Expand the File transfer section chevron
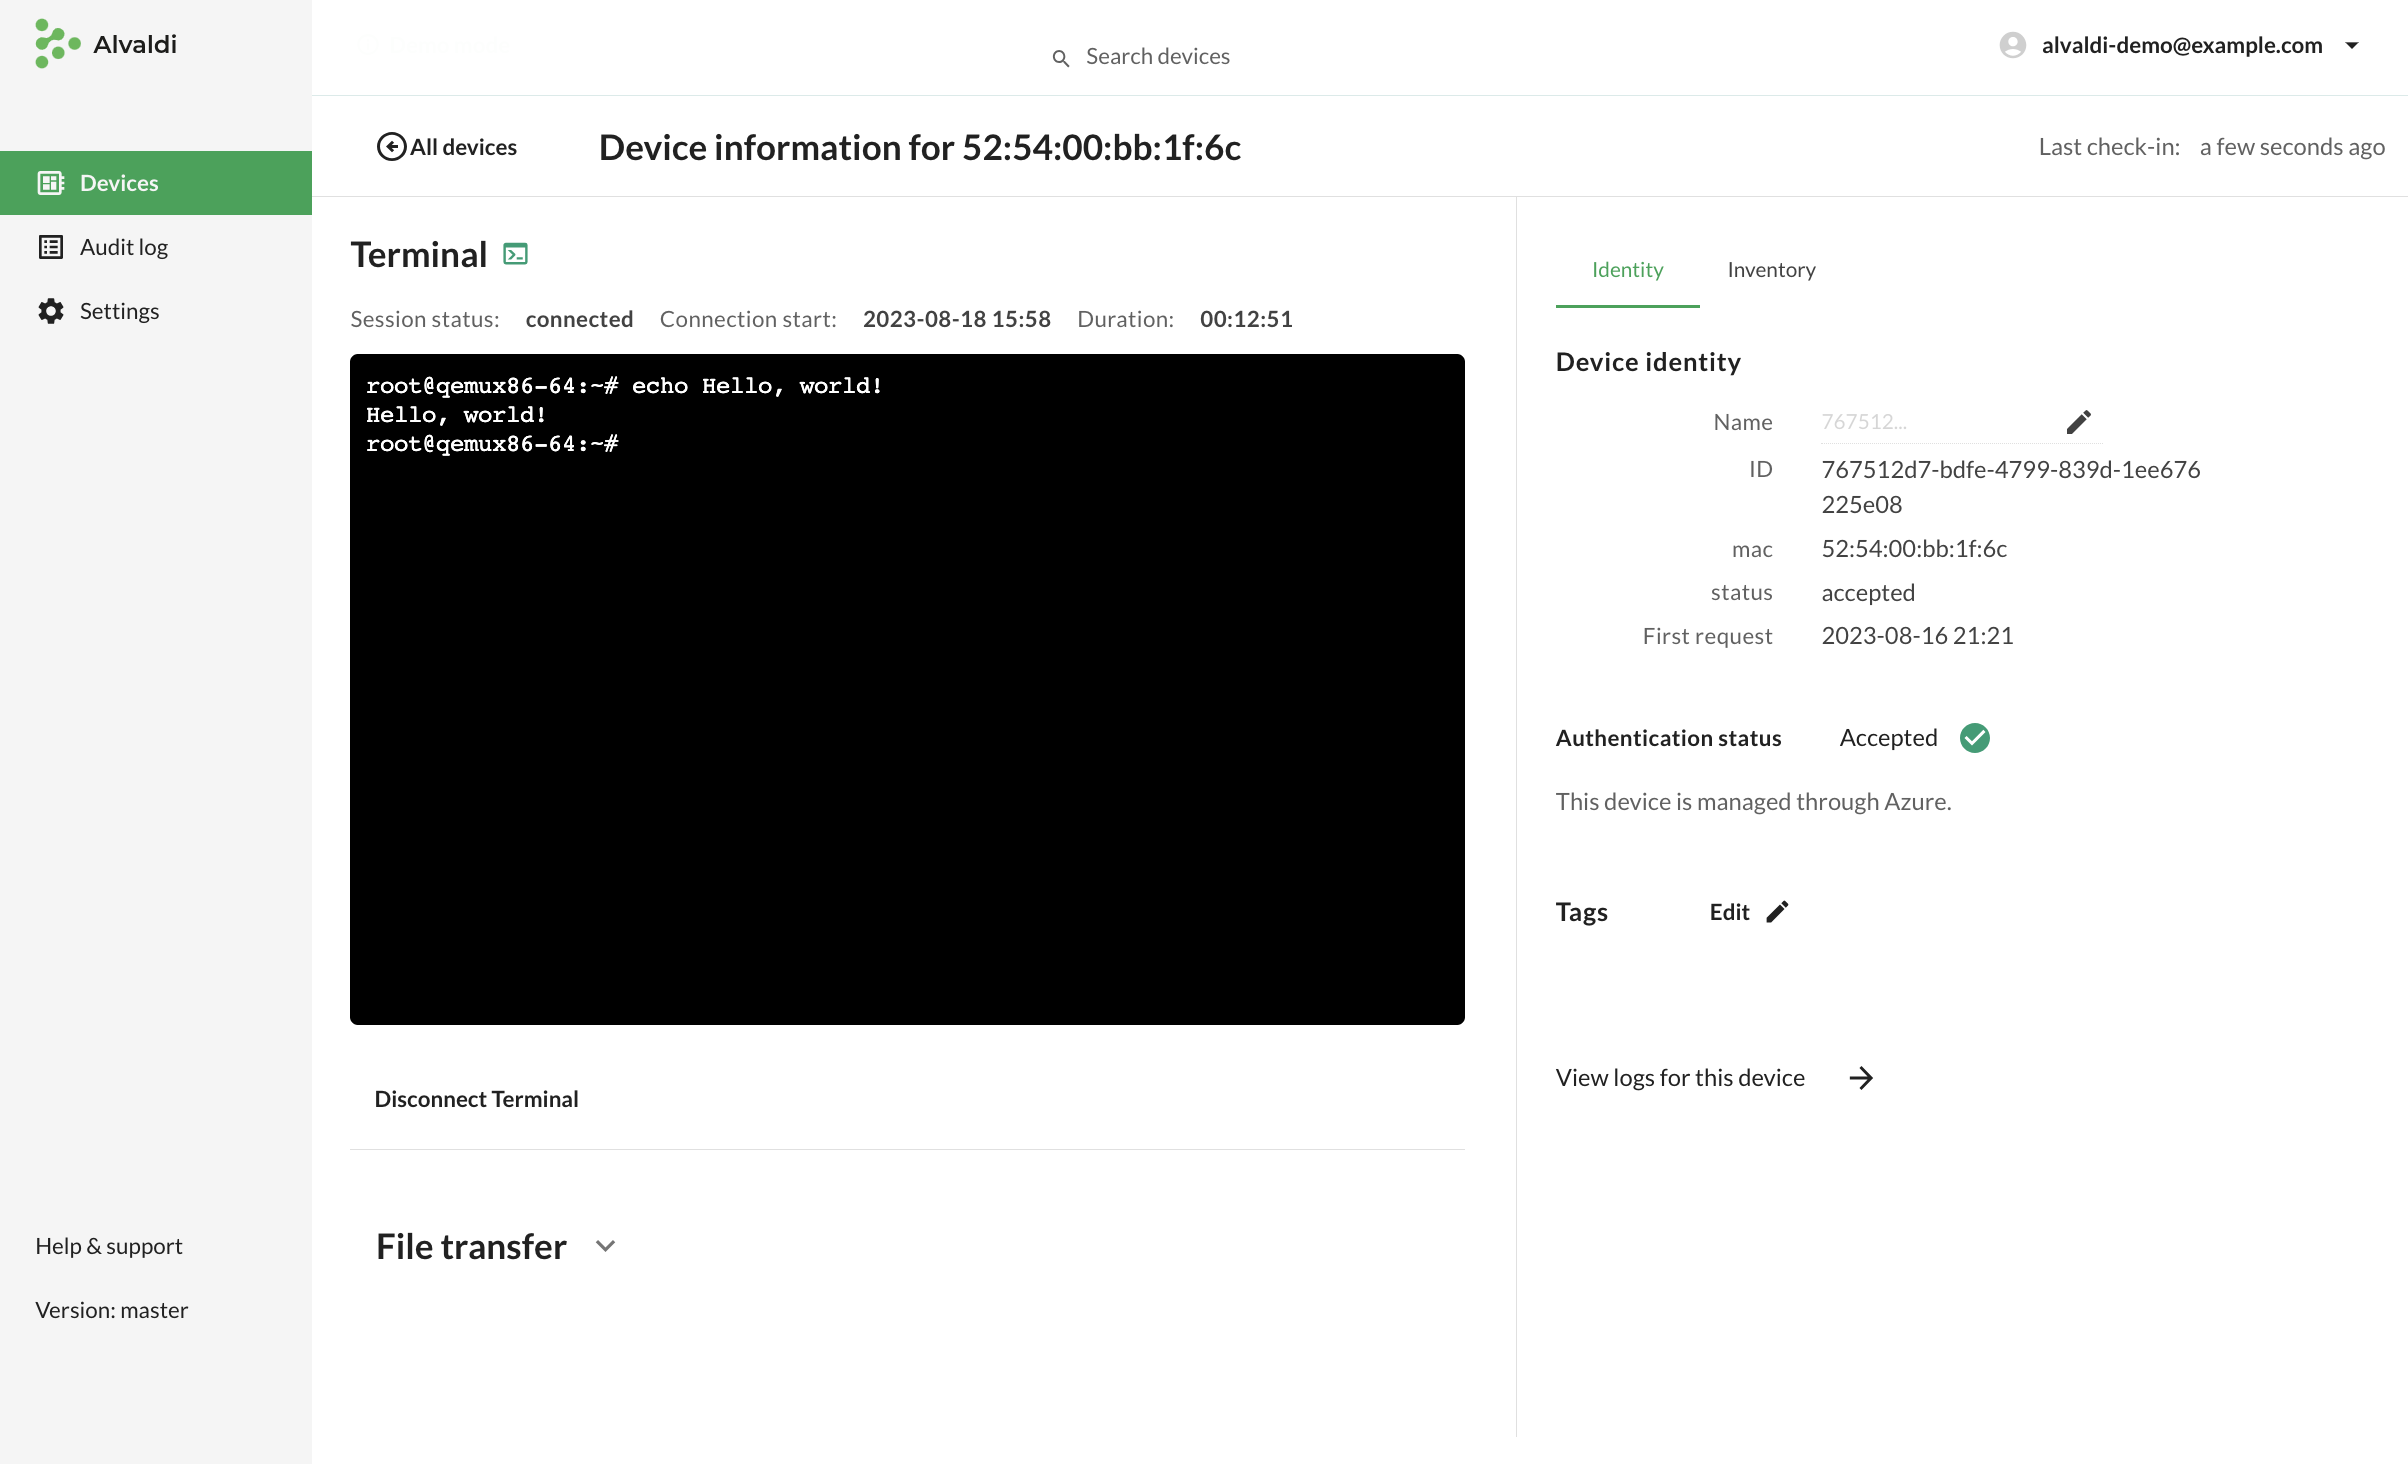The height and width of the screenshot is (1464, 2408). click(605, 1246)
